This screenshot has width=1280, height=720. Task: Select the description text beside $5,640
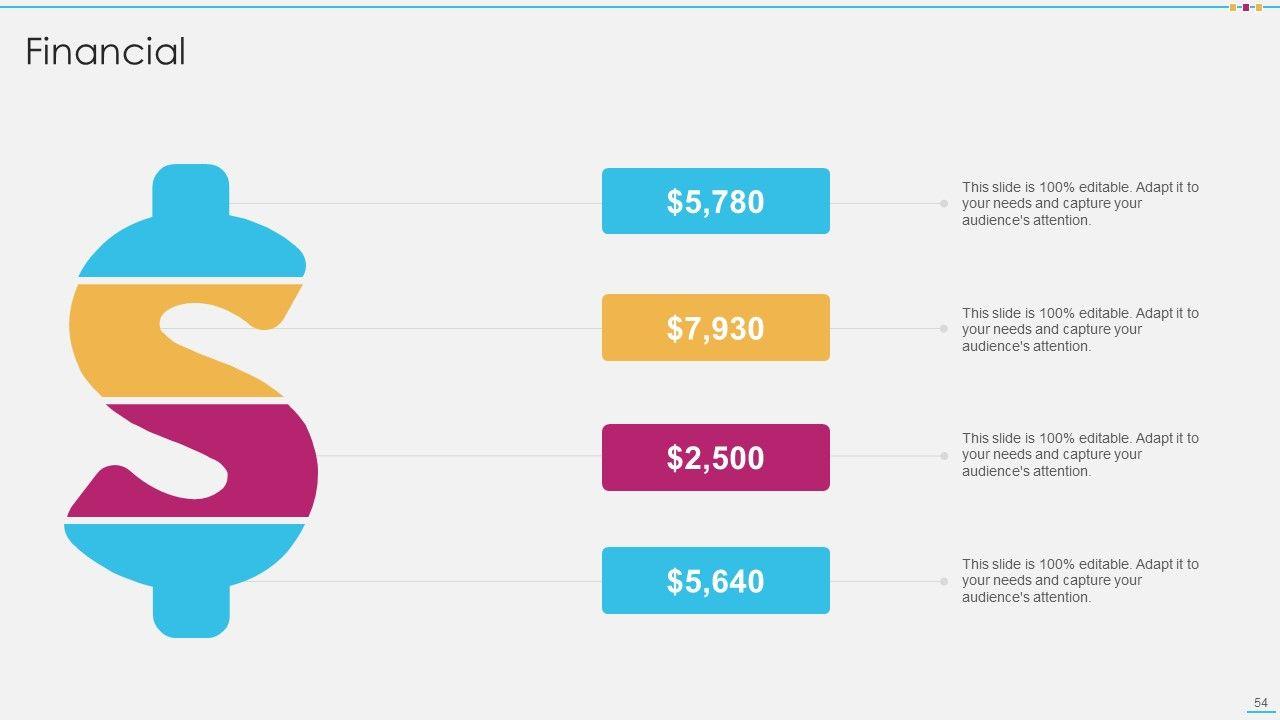click(x=1080, y=581)
